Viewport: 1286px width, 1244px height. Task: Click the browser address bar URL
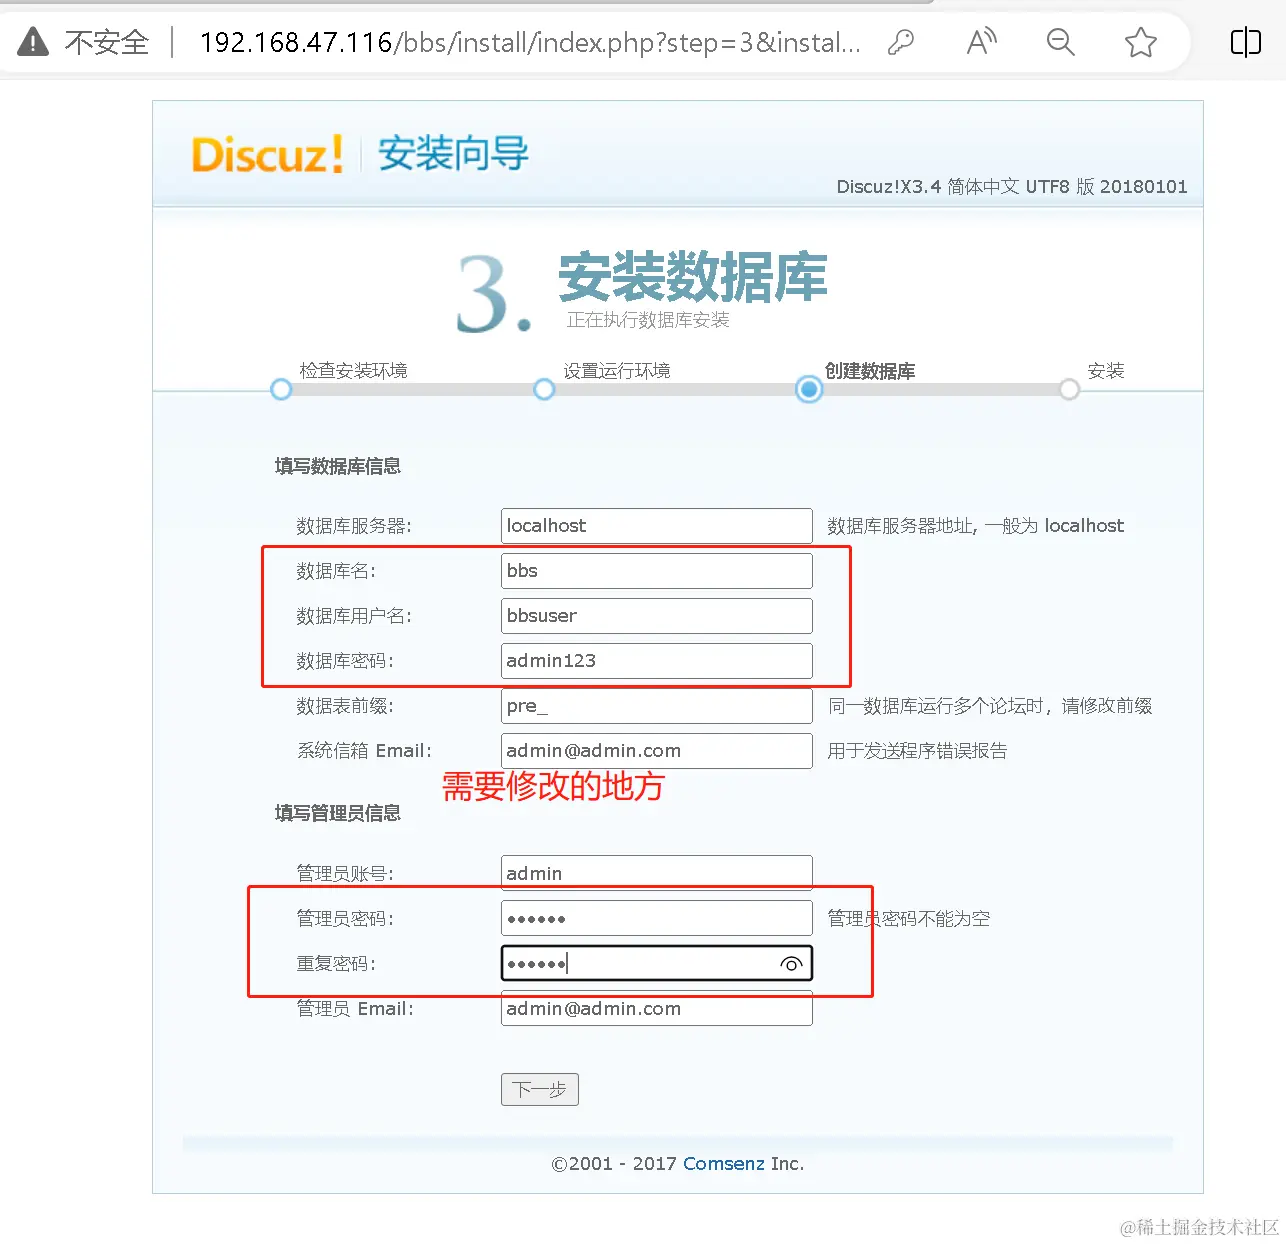tap(530, 42)
